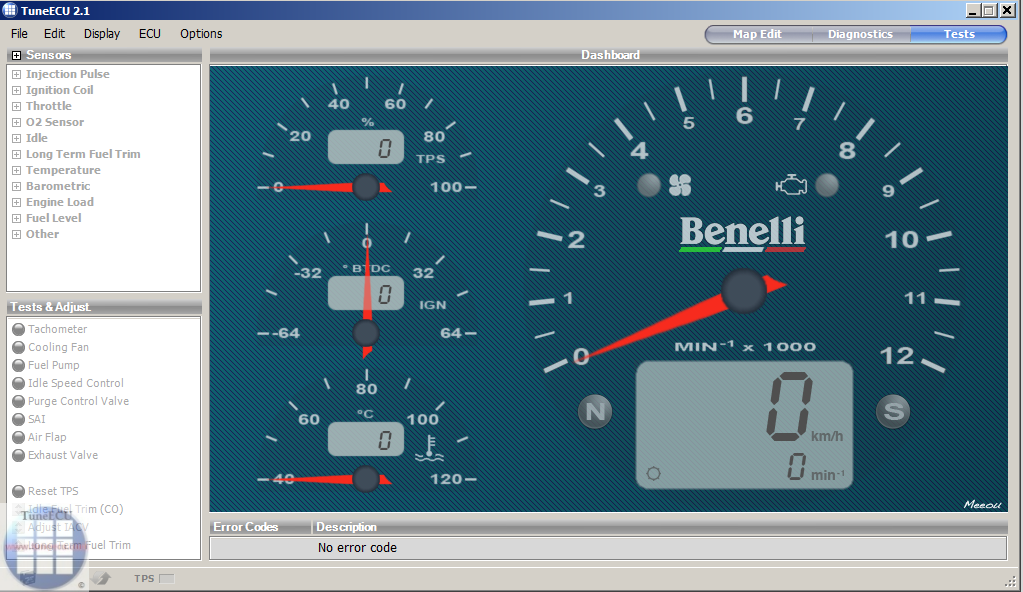
Task: Activate the Fuel Pump test
Action: pyautogui.click(x=19, y=365)
